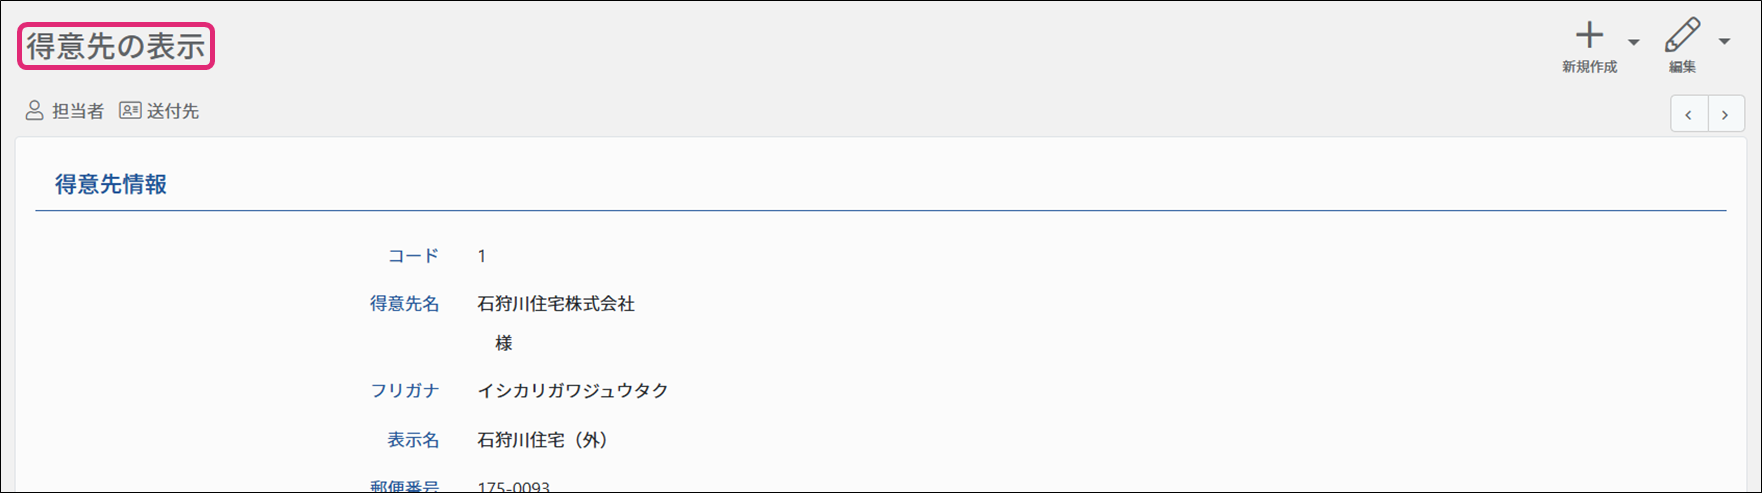Image resolution: width=1762 pixels, height=493 pixels.
Task: Click the コード field label
Action: point(413,256)
